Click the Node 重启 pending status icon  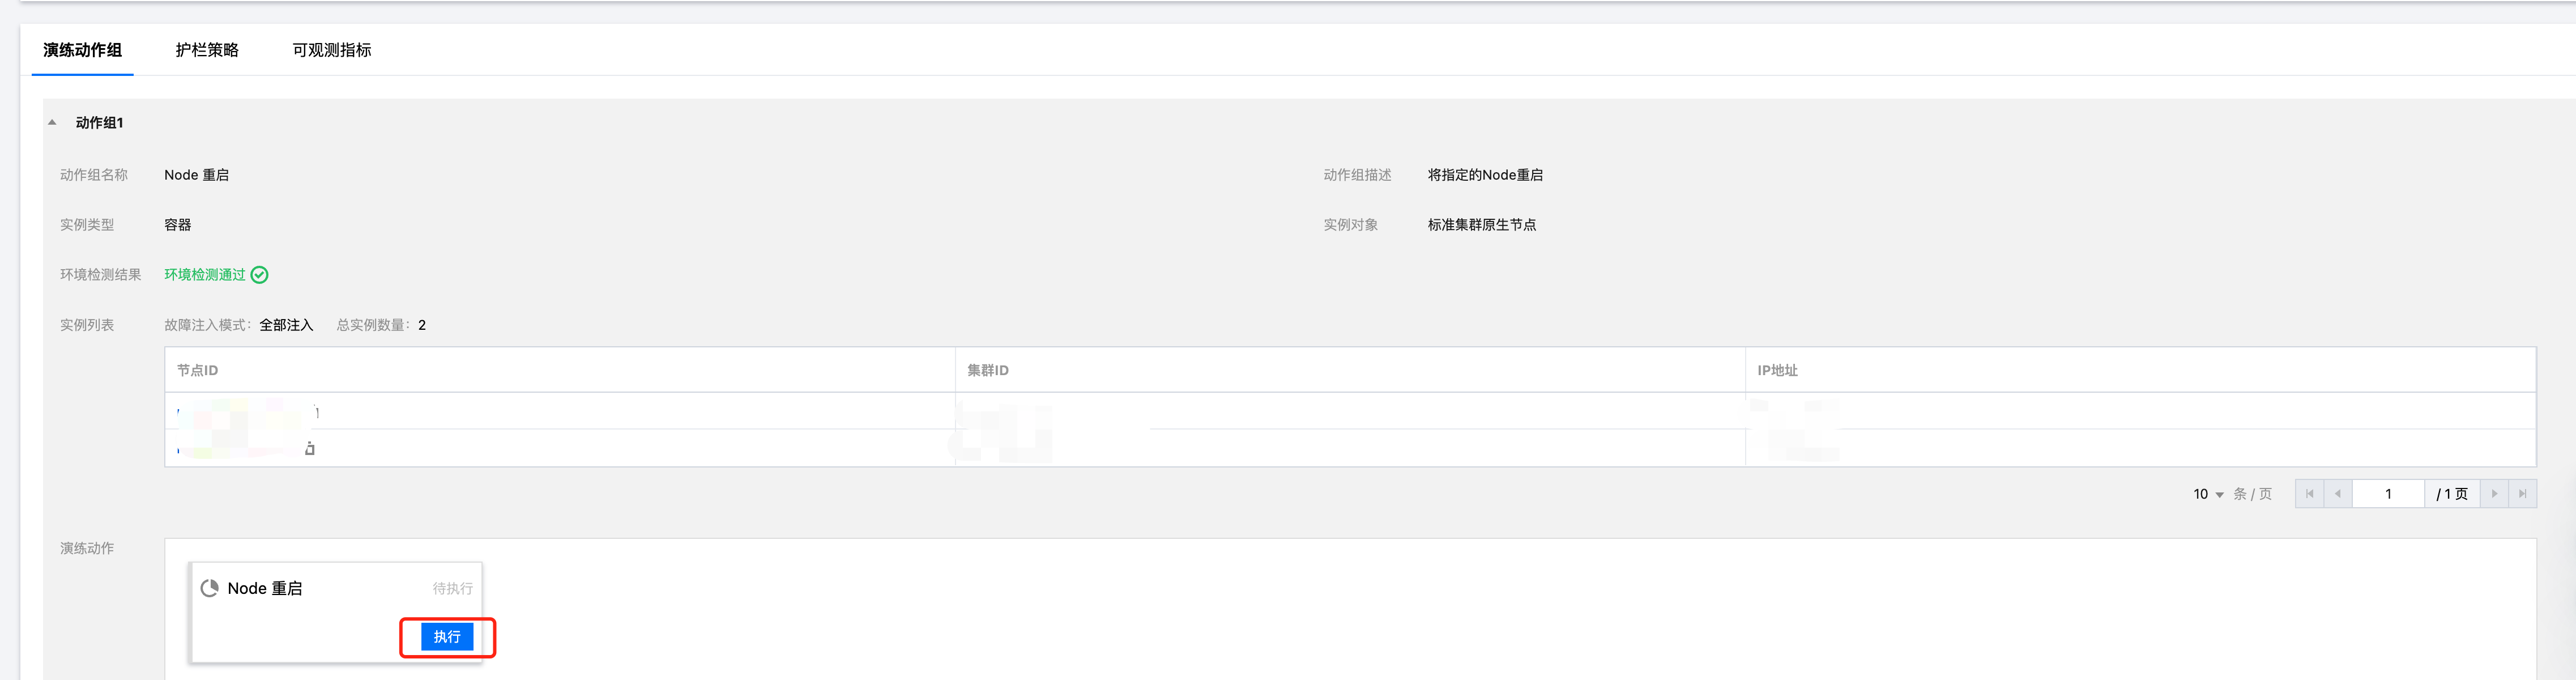tap(210, 588)
